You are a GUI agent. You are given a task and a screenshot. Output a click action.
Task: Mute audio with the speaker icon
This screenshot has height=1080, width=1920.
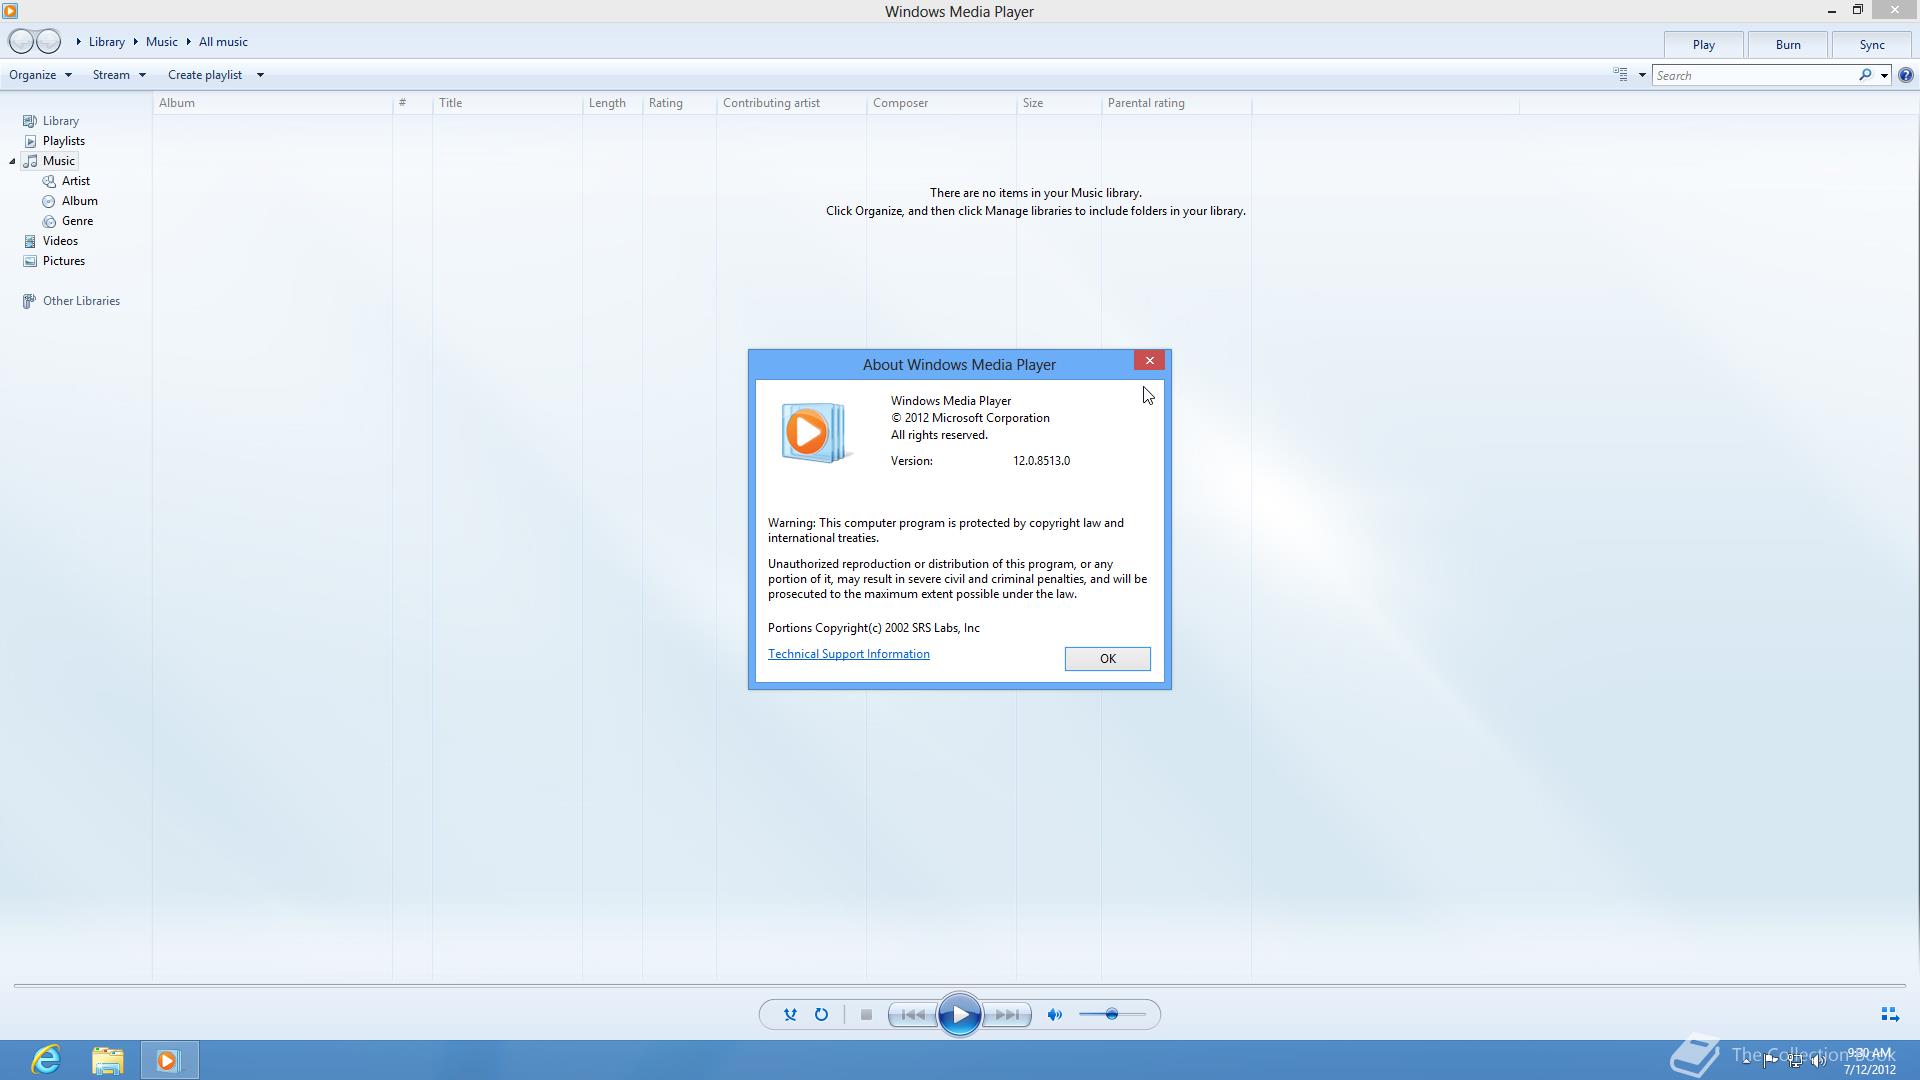(x=1054, y=1015)
